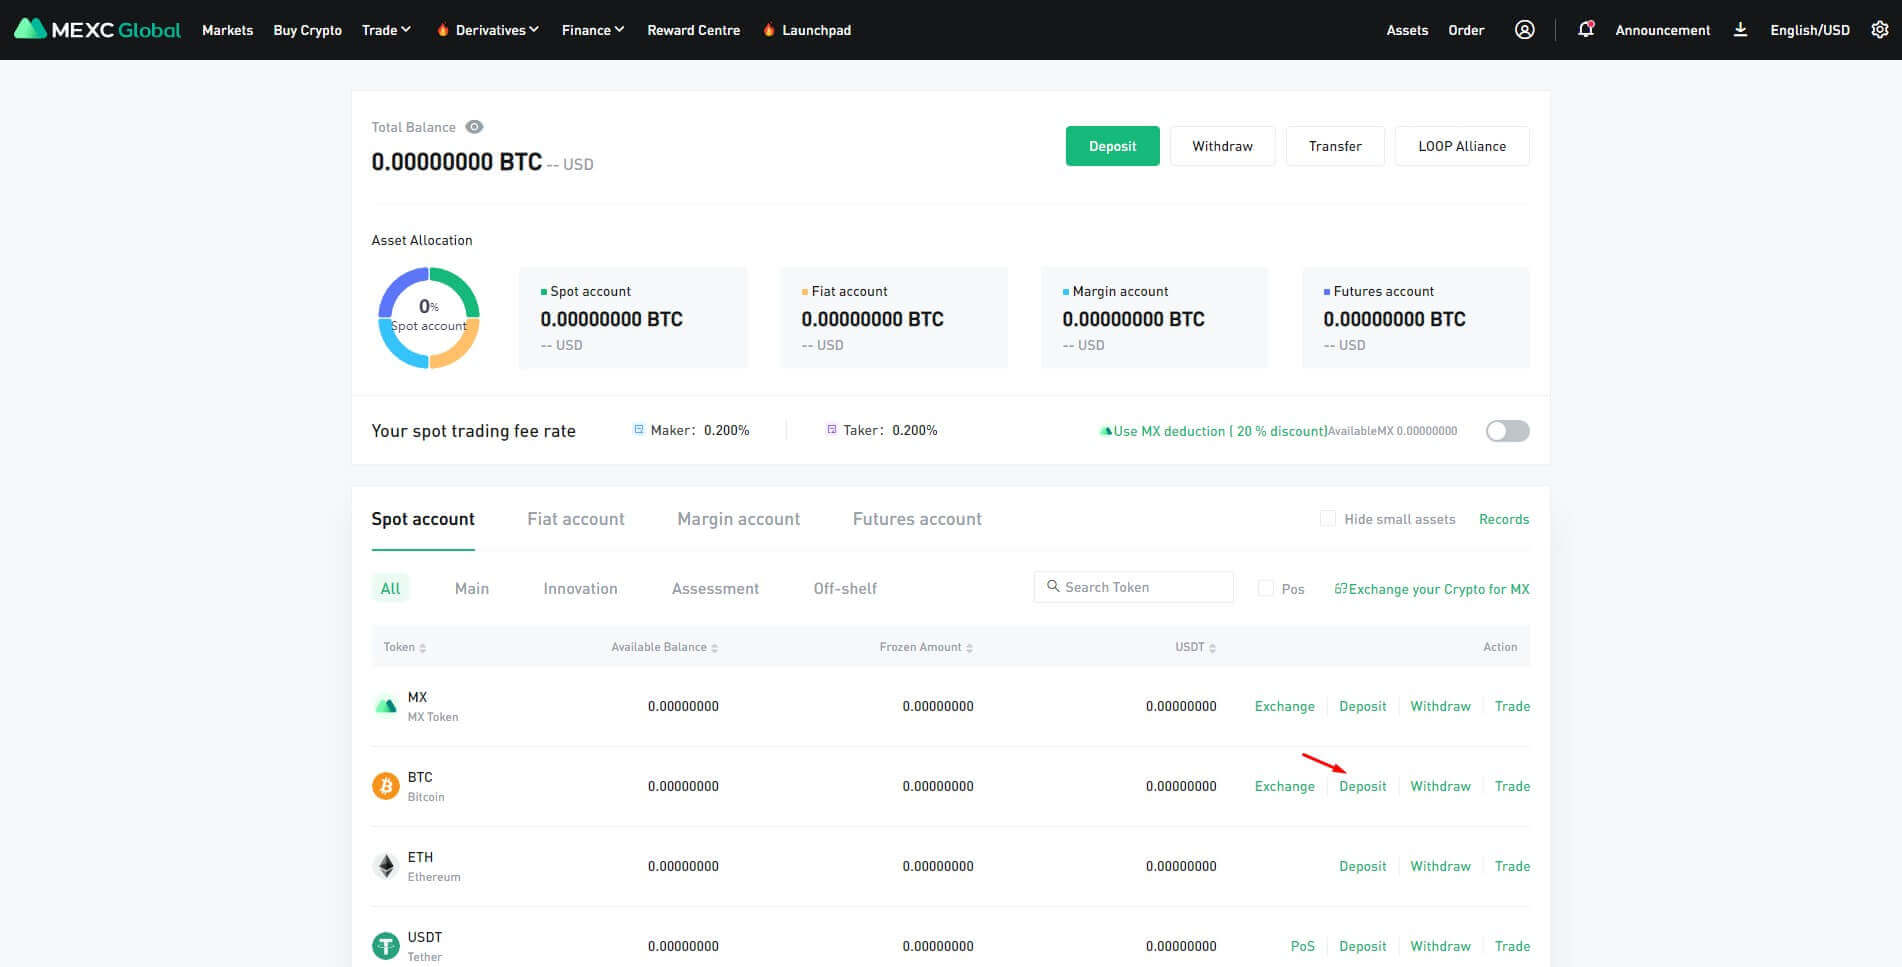Screen dimensions: 1902x967
Task: Open the Finance dropdown menu
Action: coord(592,30)
